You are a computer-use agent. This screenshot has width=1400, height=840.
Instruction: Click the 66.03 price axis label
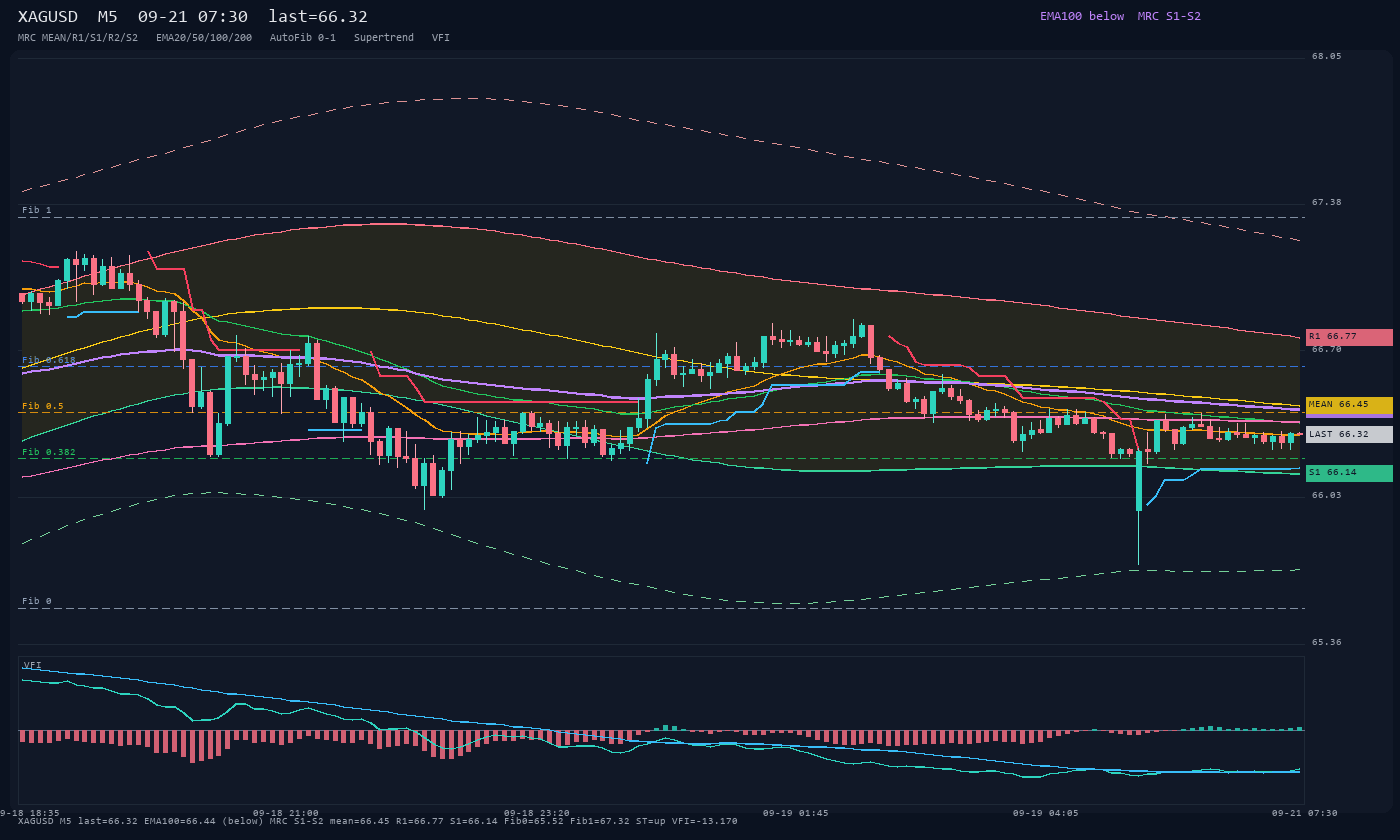click(1327, 495)
